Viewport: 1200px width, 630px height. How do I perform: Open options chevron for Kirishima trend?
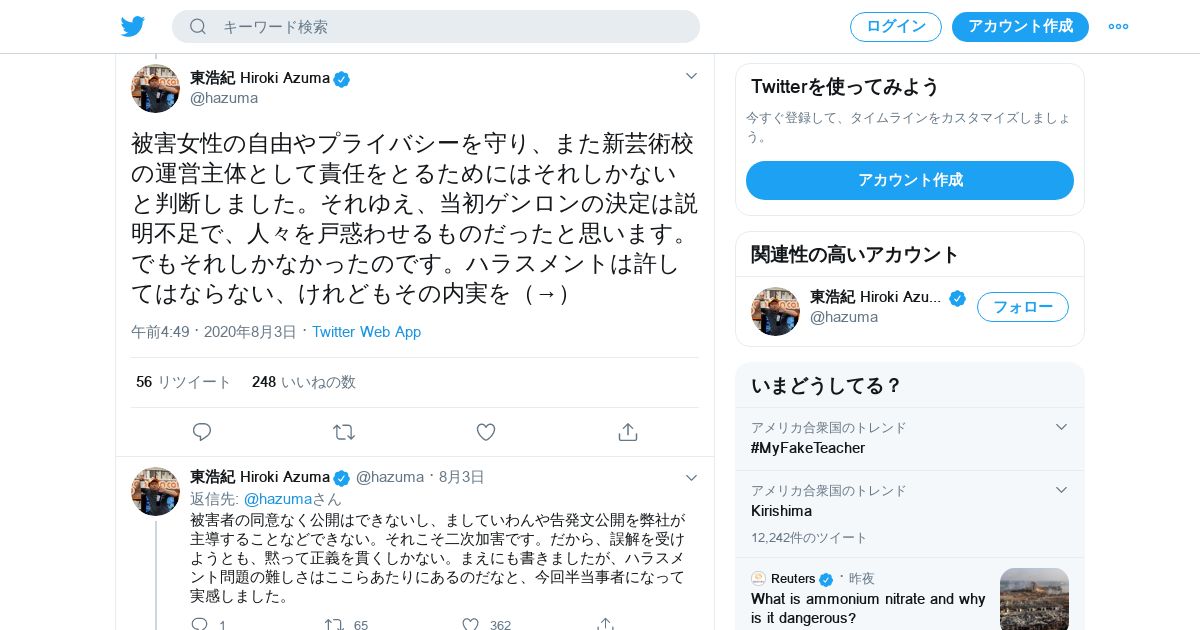click(1062, 490)
